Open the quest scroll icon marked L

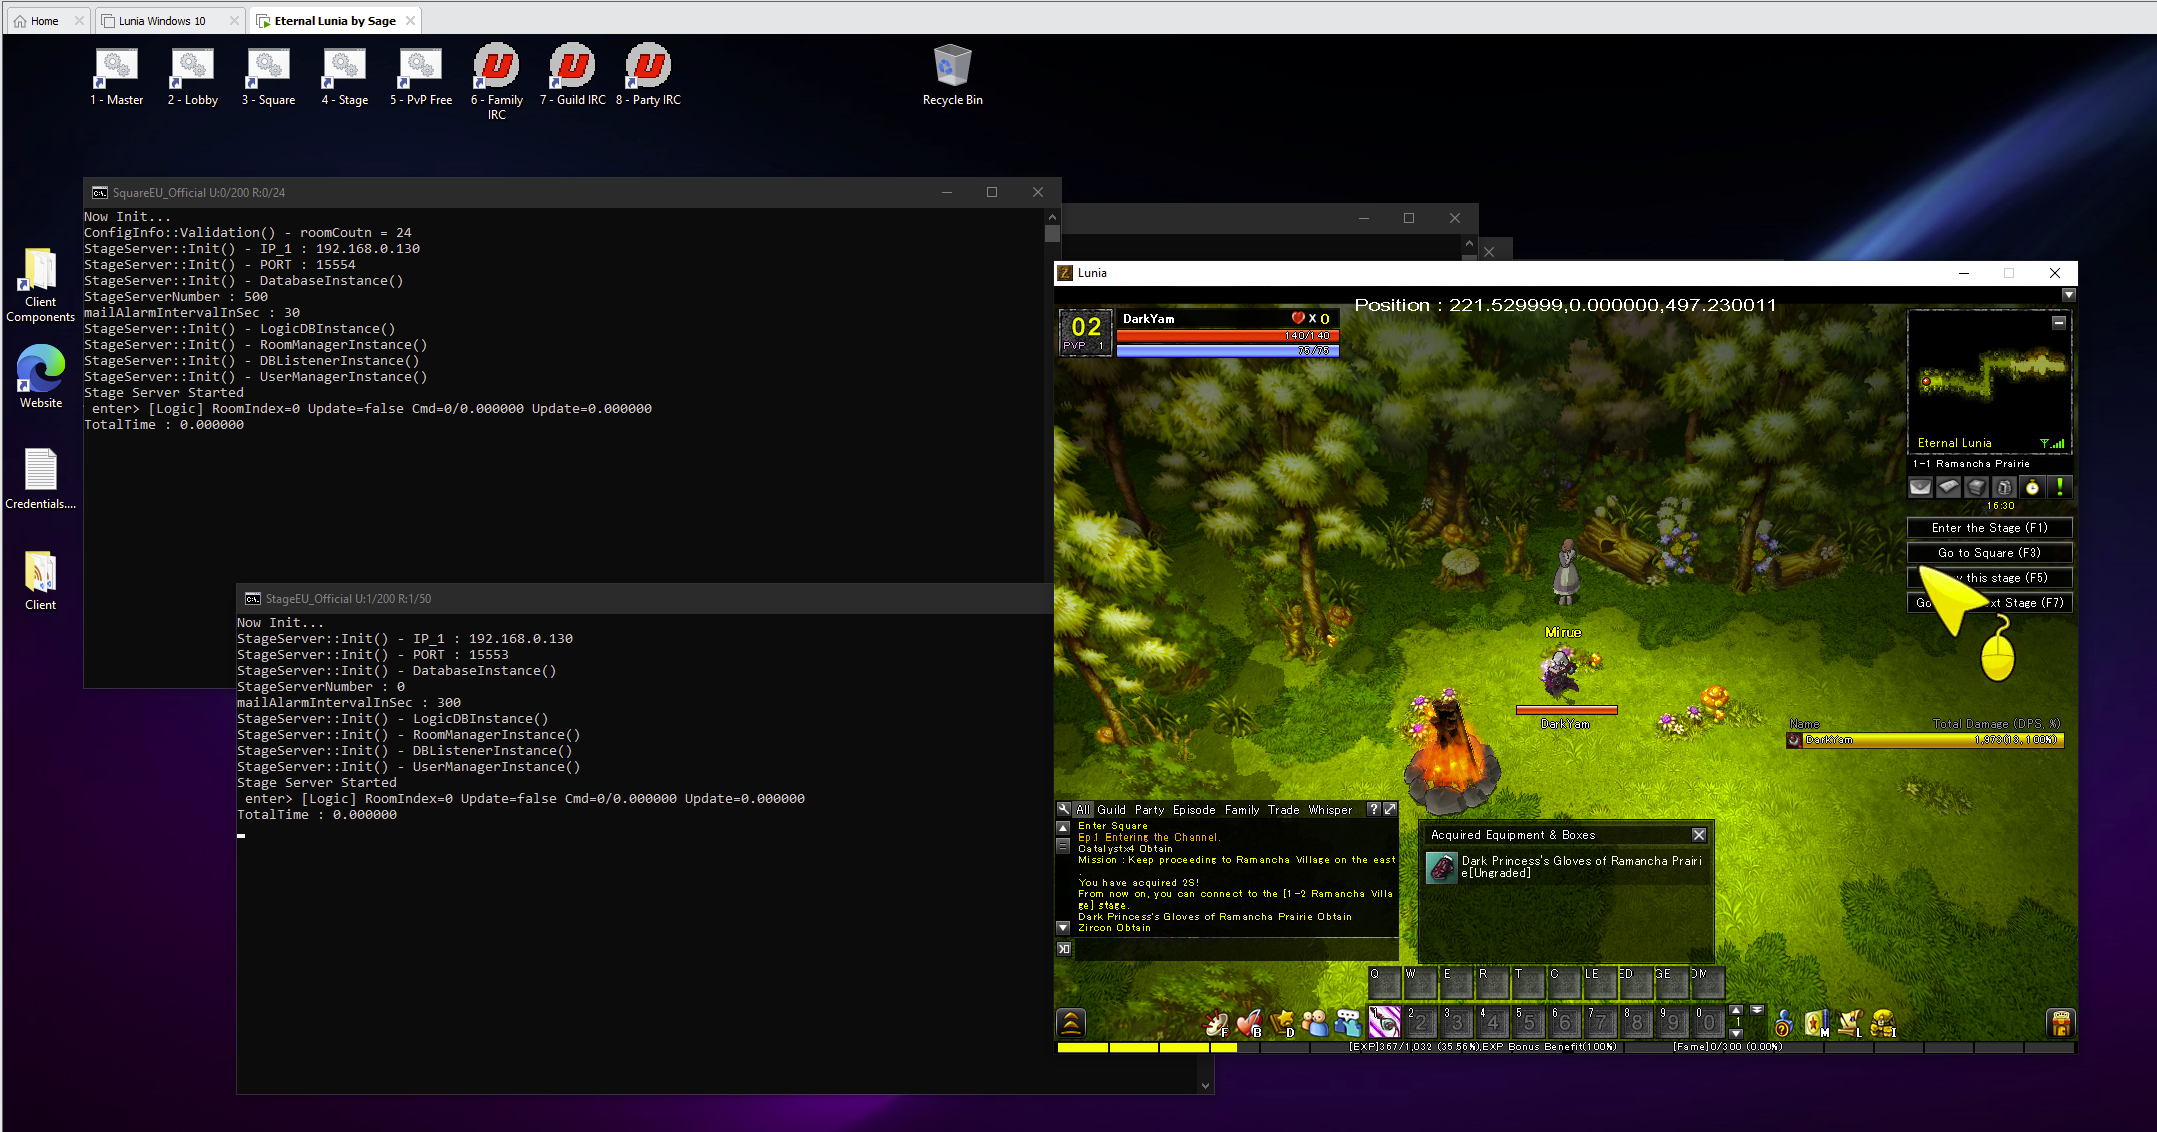point(1850,1023)
